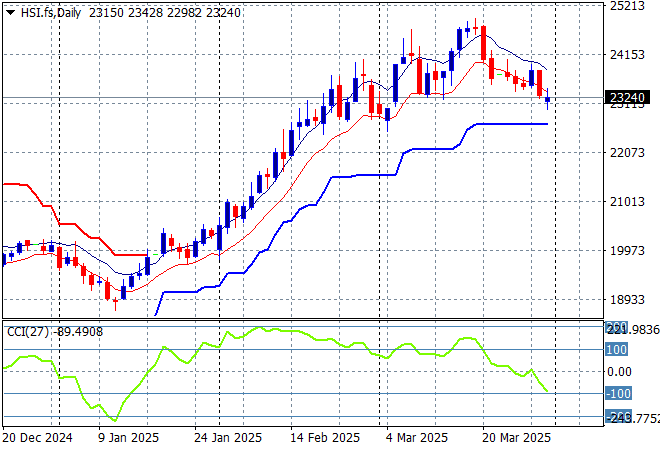Click the 24153 price scale label
The height and width of the screenshot is (450, 660).
[x=626, y=55]
